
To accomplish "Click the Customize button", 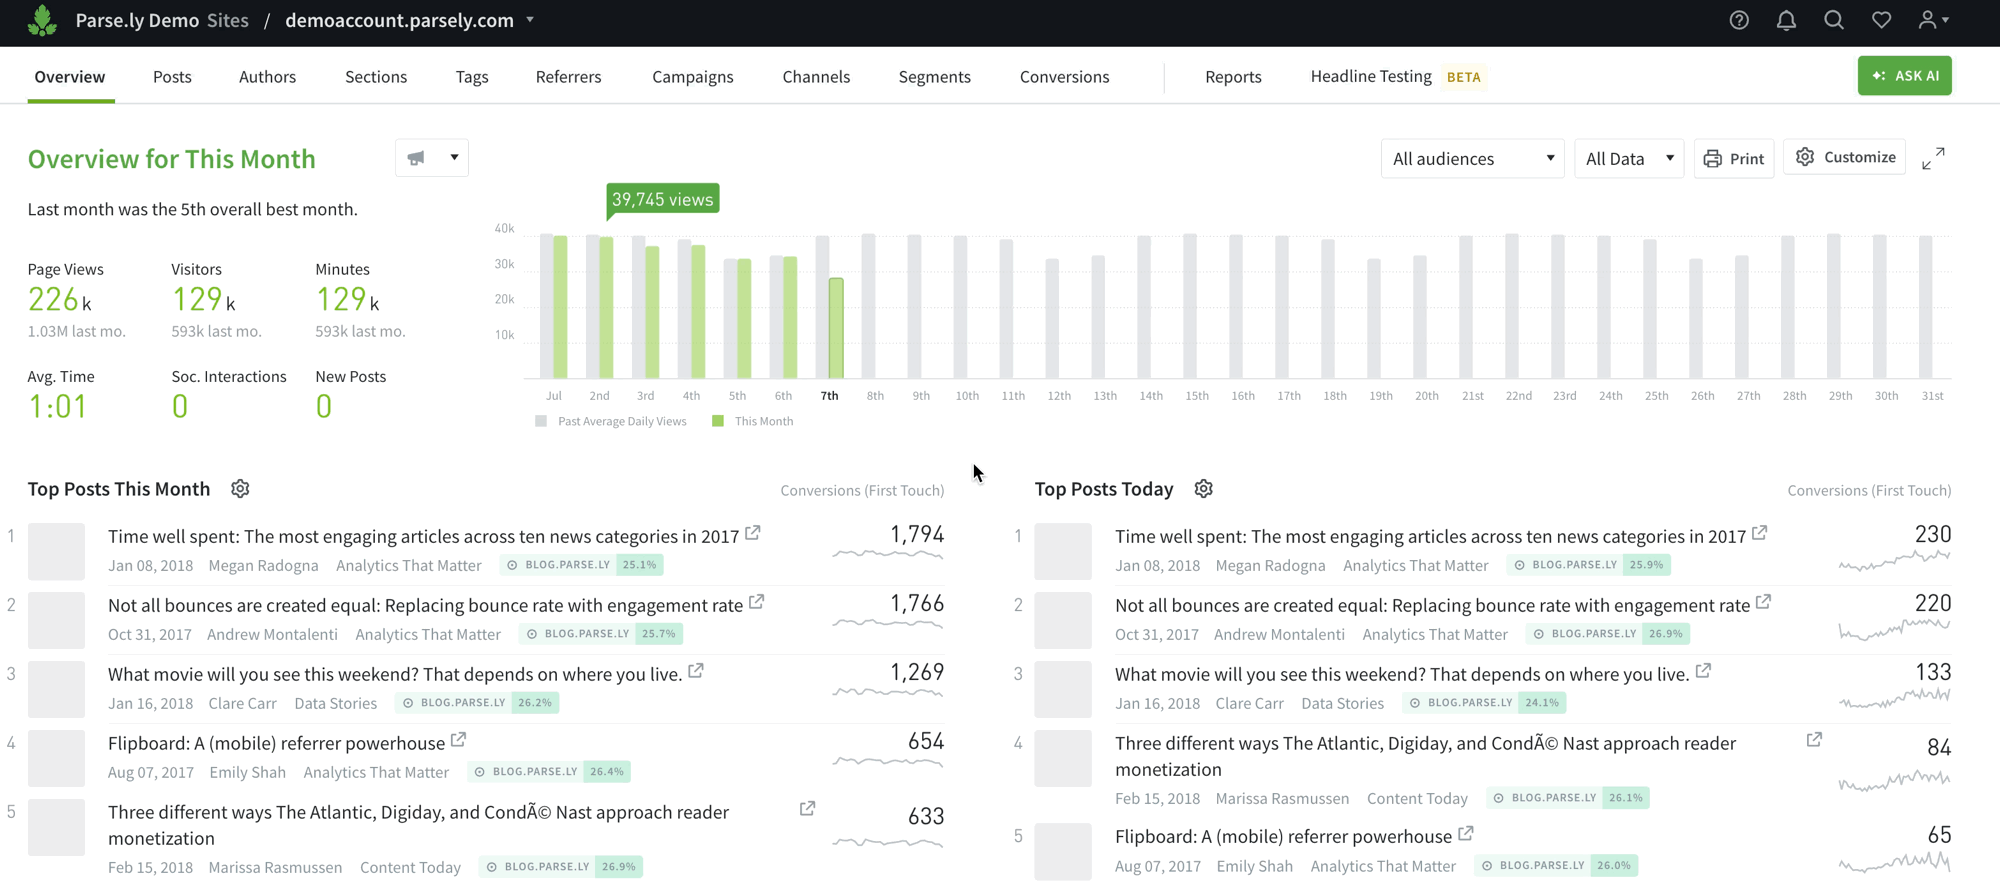I will tap(1845, 157).
